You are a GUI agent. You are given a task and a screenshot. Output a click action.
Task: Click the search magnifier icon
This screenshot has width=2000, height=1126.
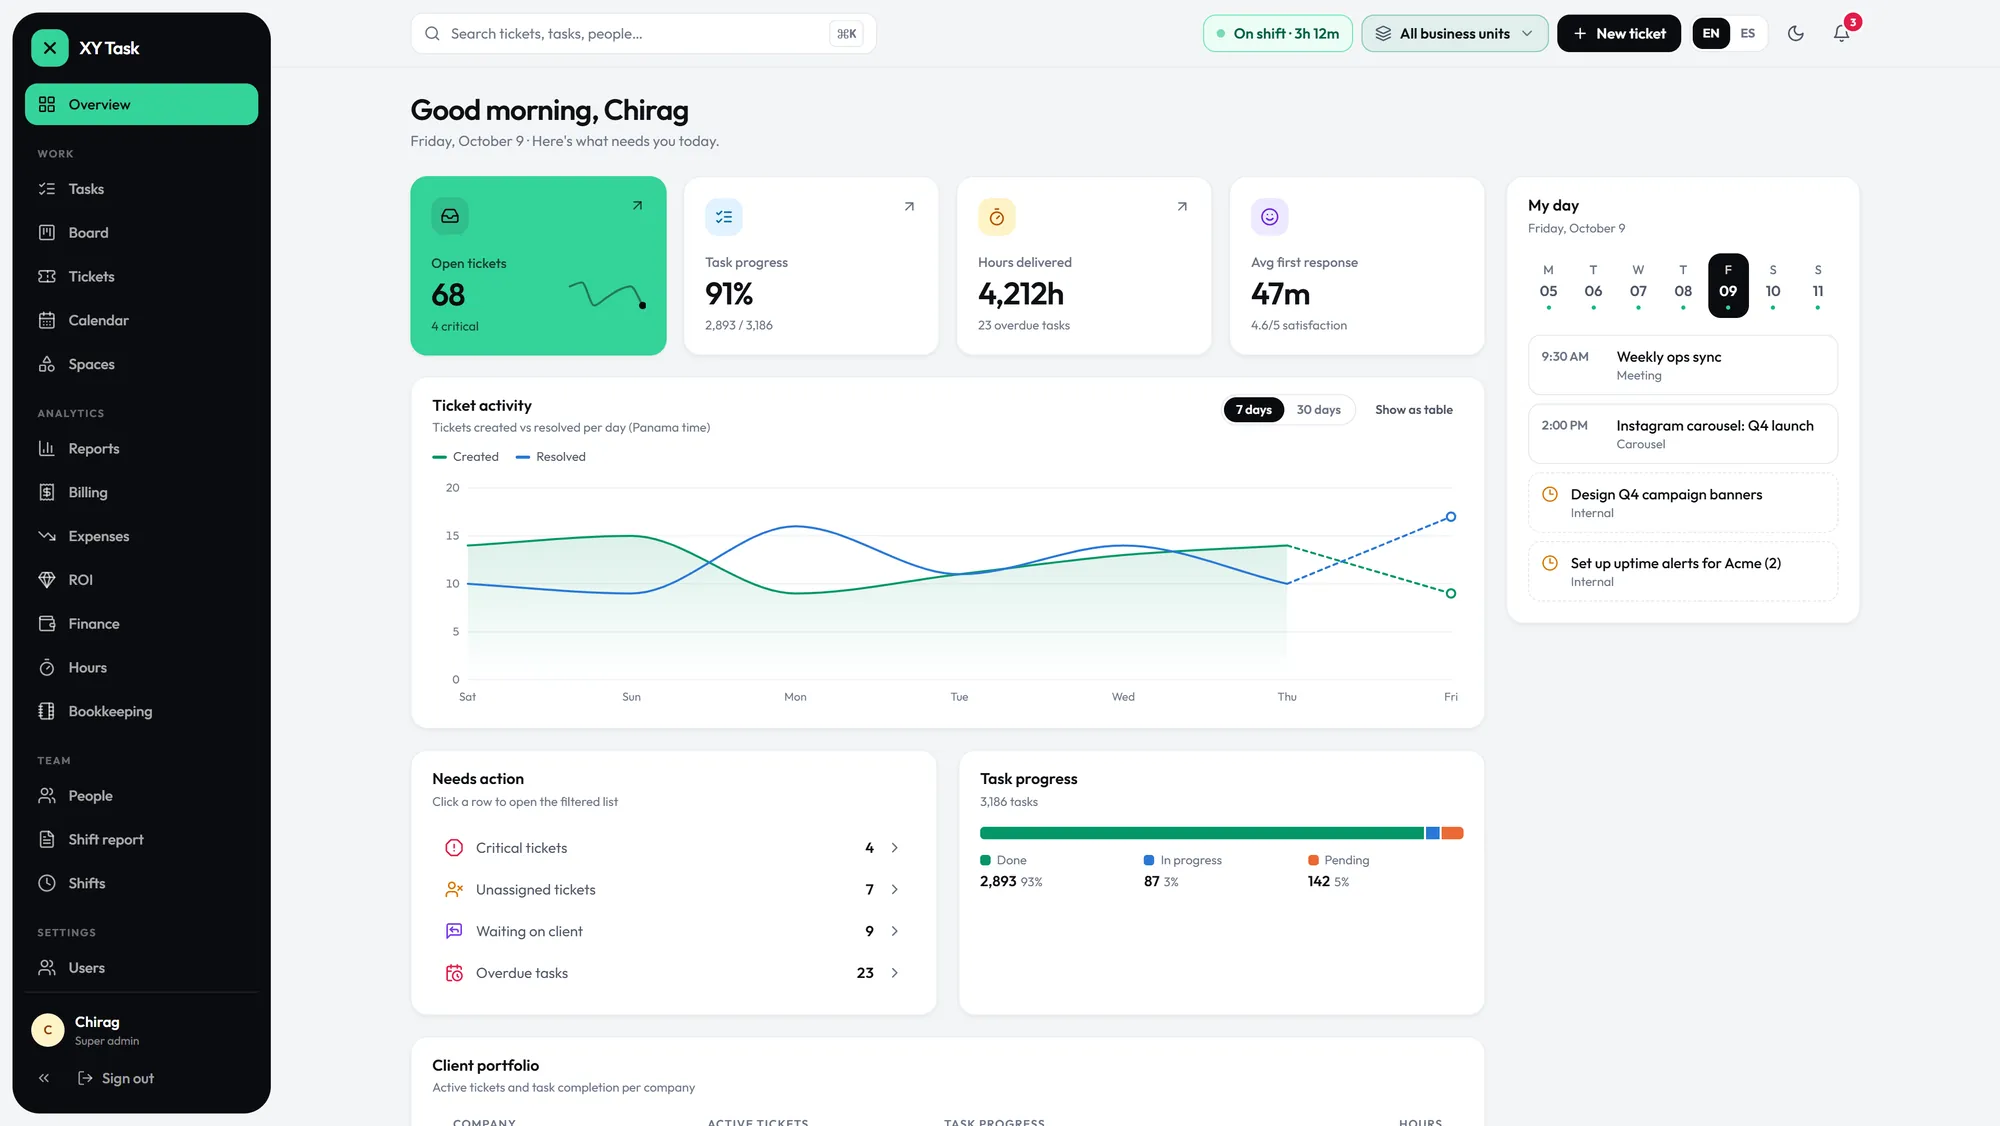pyautogui.click(x=432, y=34)
